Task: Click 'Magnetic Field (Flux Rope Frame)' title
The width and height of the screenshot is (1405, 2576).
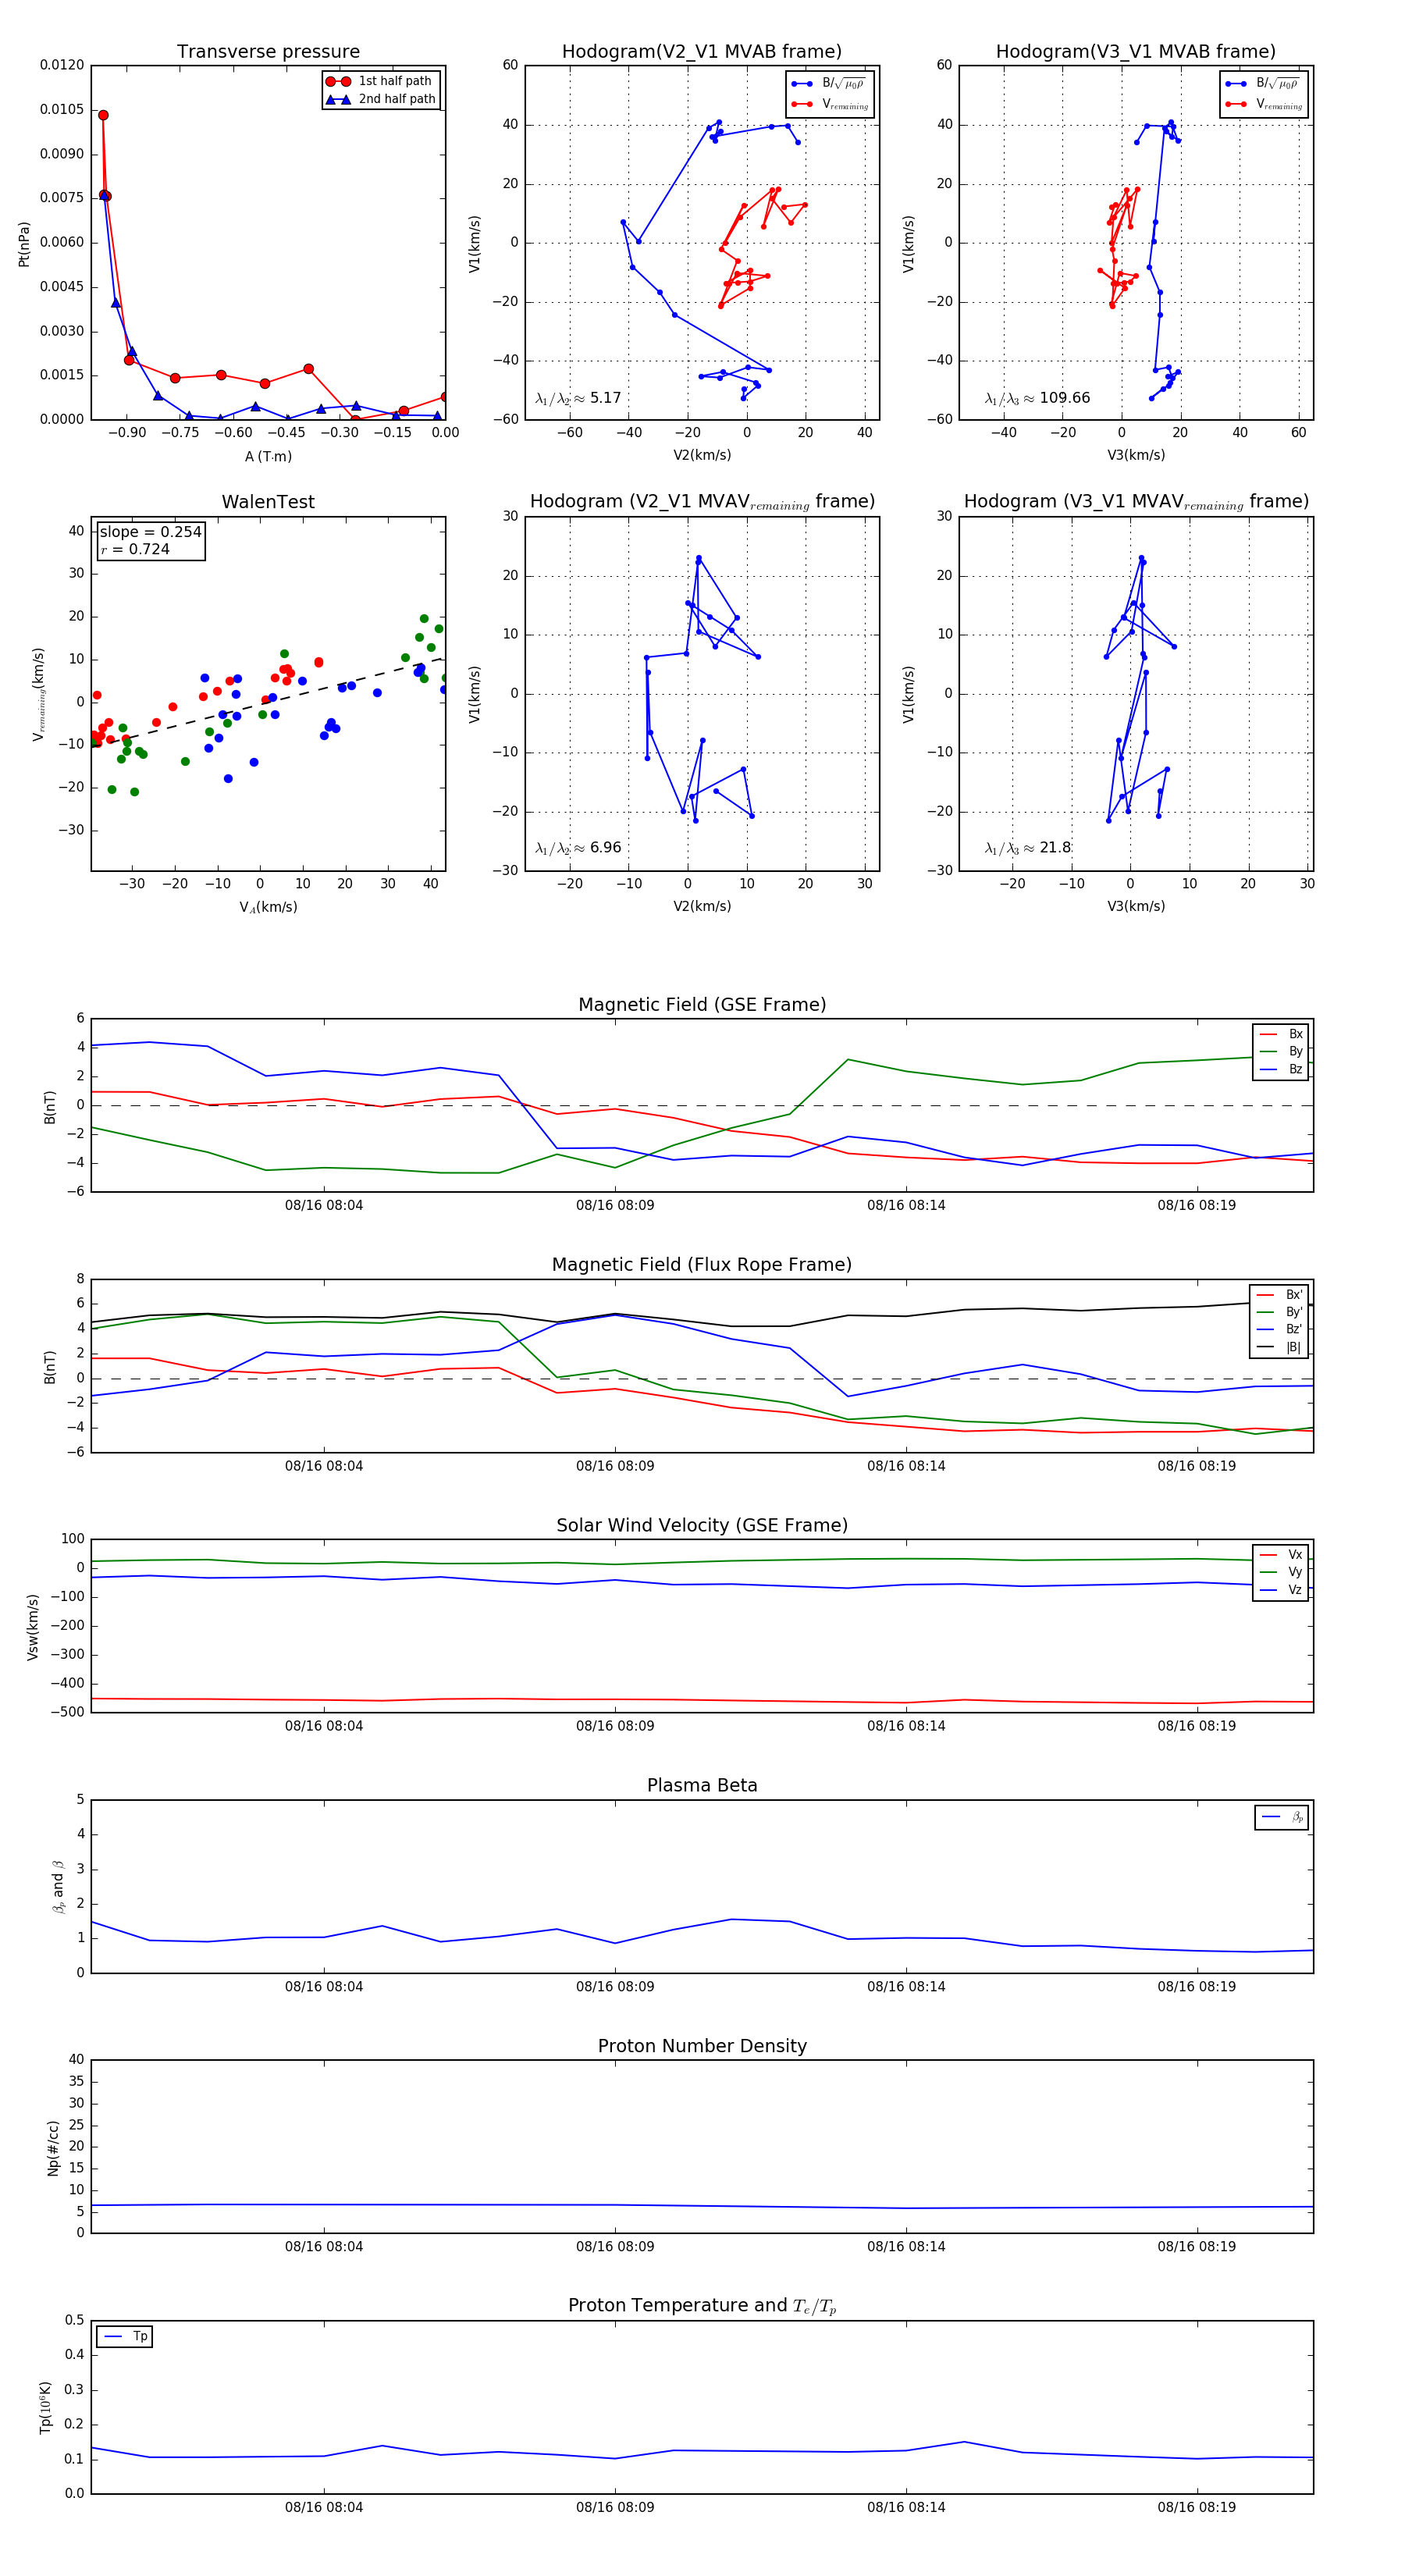Action: 702,1265
